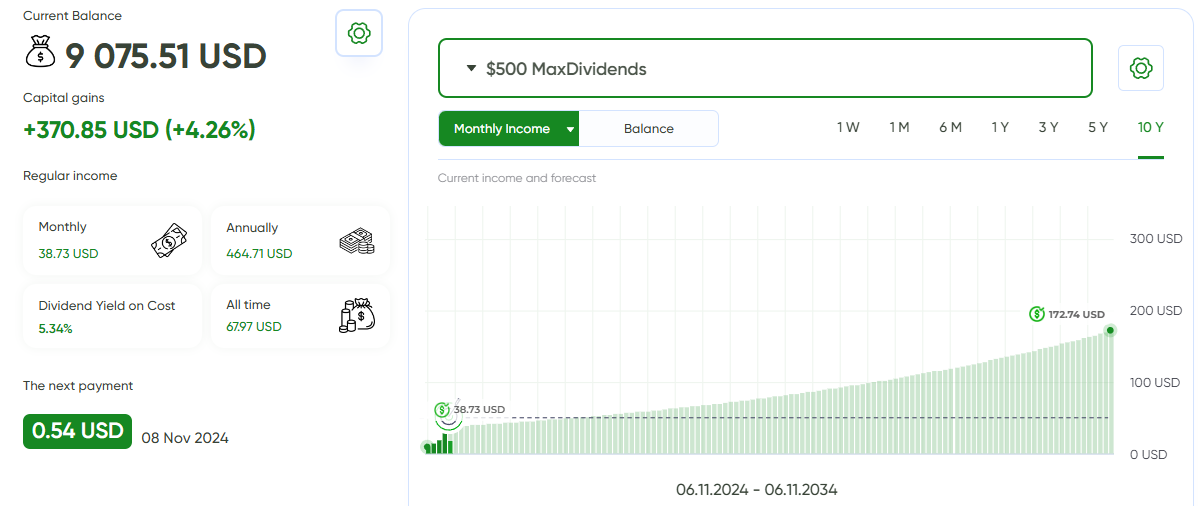This screenshot has width=1199, height=506.
Task: Click the 300 USD axis label
Action: 1156,238
